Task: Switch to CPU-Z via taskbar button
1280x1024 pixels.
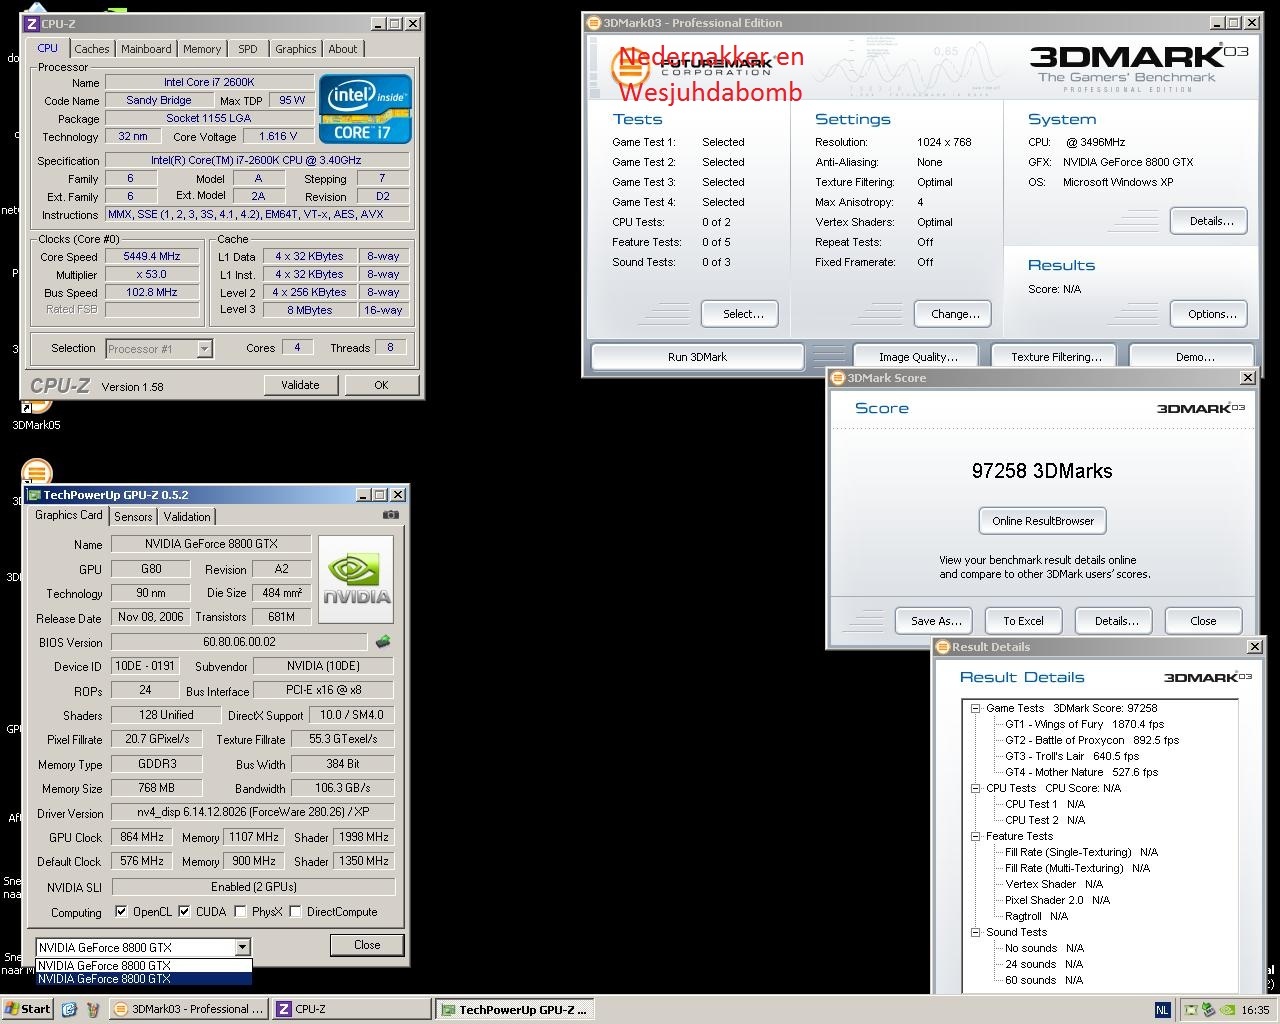Action: [351, 1009]
